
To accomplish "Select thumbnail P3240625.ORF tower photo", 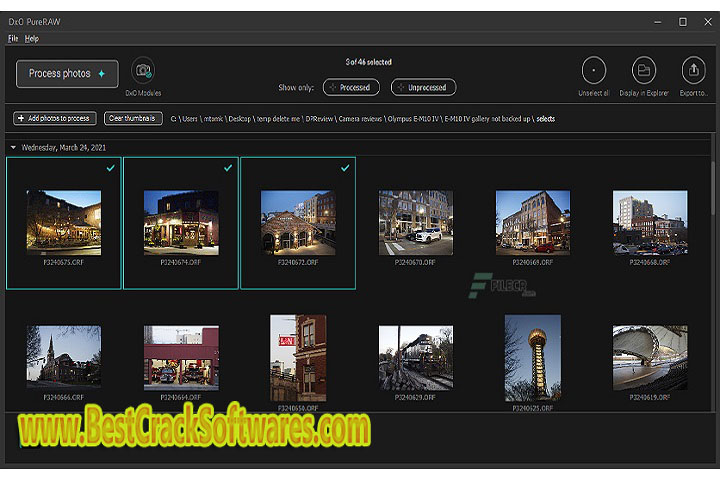I will click(533, 358).
